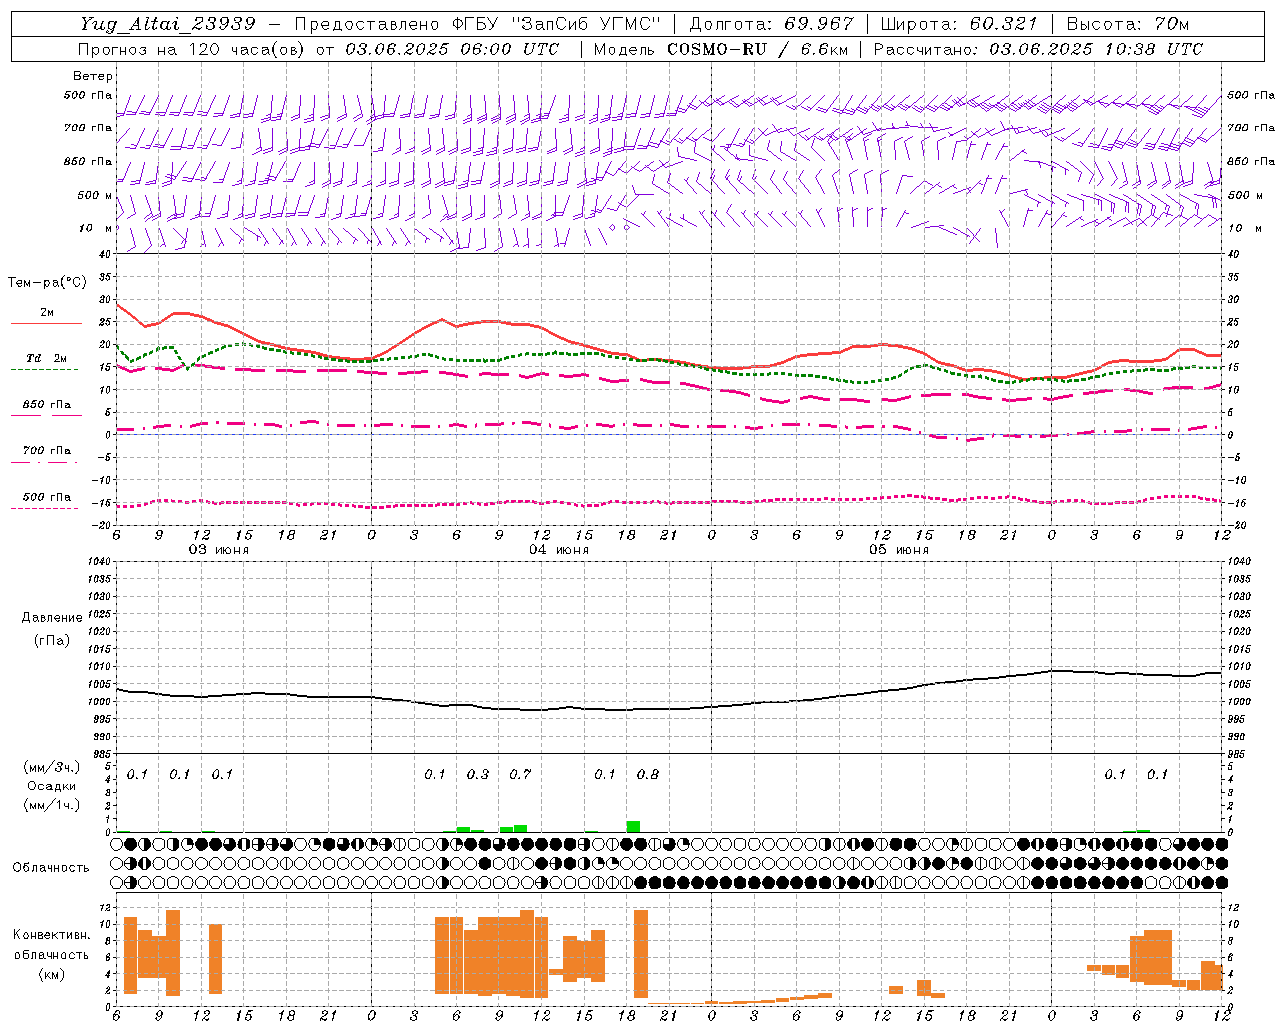Click the 04 июня date label
Screen dimensions: 1280x1024
[x=559, y=550]
